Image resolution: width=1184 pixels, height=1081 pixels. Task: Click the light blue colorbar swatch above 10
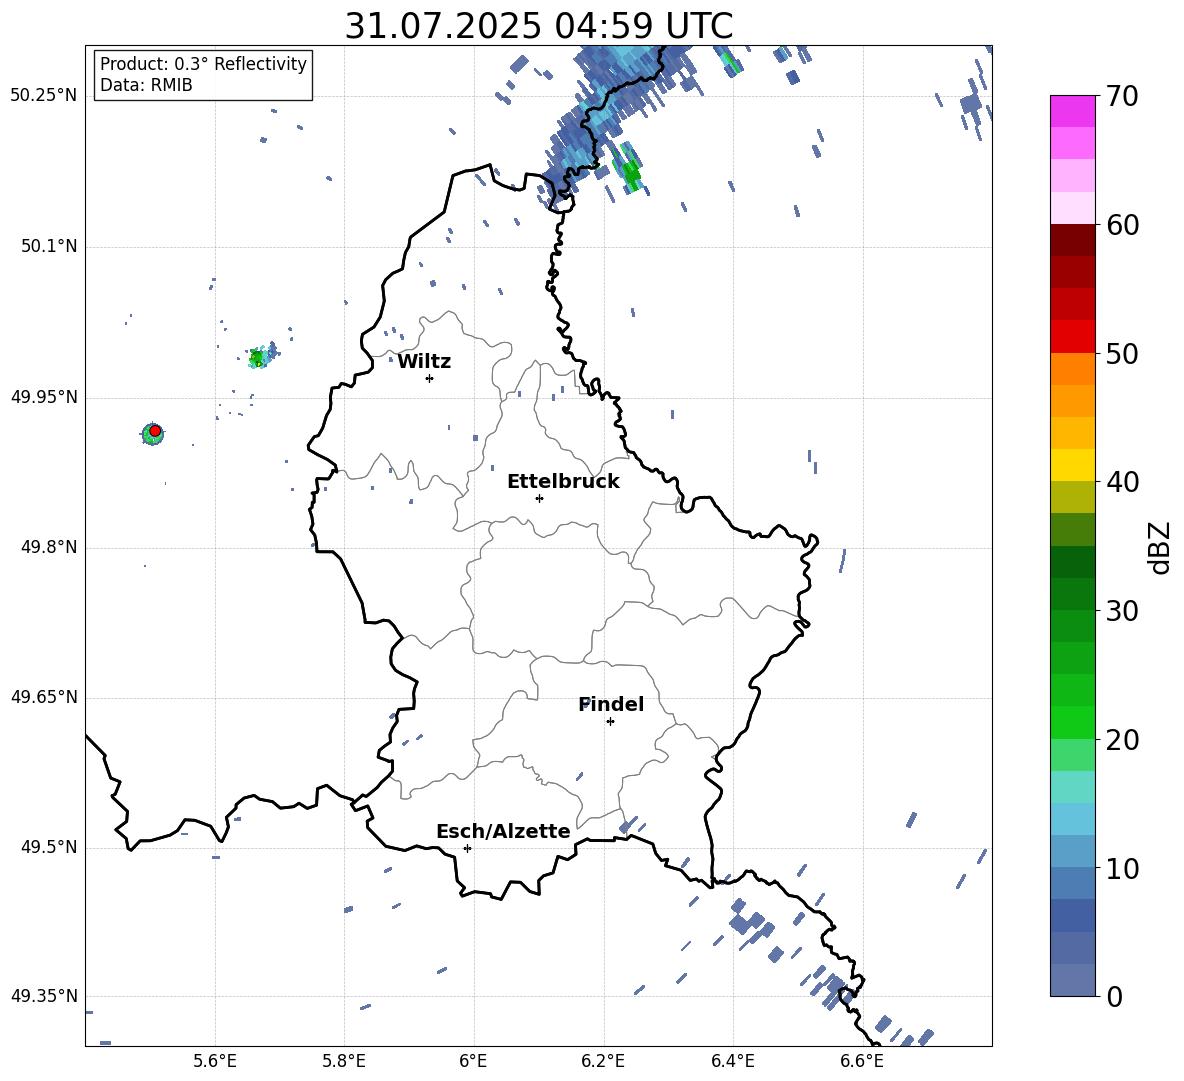tap(1072, 852)
